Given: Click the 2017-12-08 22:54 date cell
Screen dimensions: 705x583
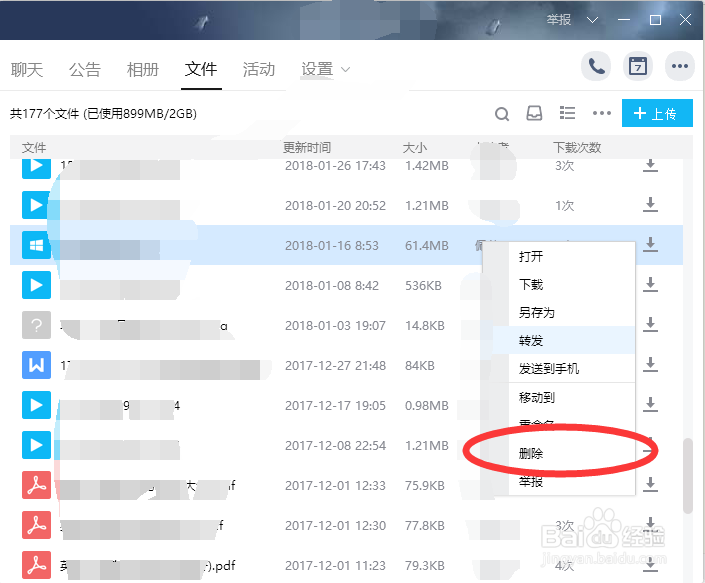Looking at the screenshot, I should [335, 445].
